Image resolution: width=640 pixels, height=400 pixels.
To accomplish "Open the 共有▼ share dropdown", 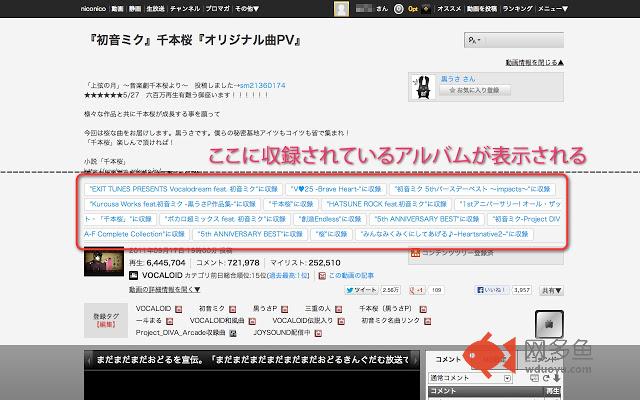I will pos(551,290).
